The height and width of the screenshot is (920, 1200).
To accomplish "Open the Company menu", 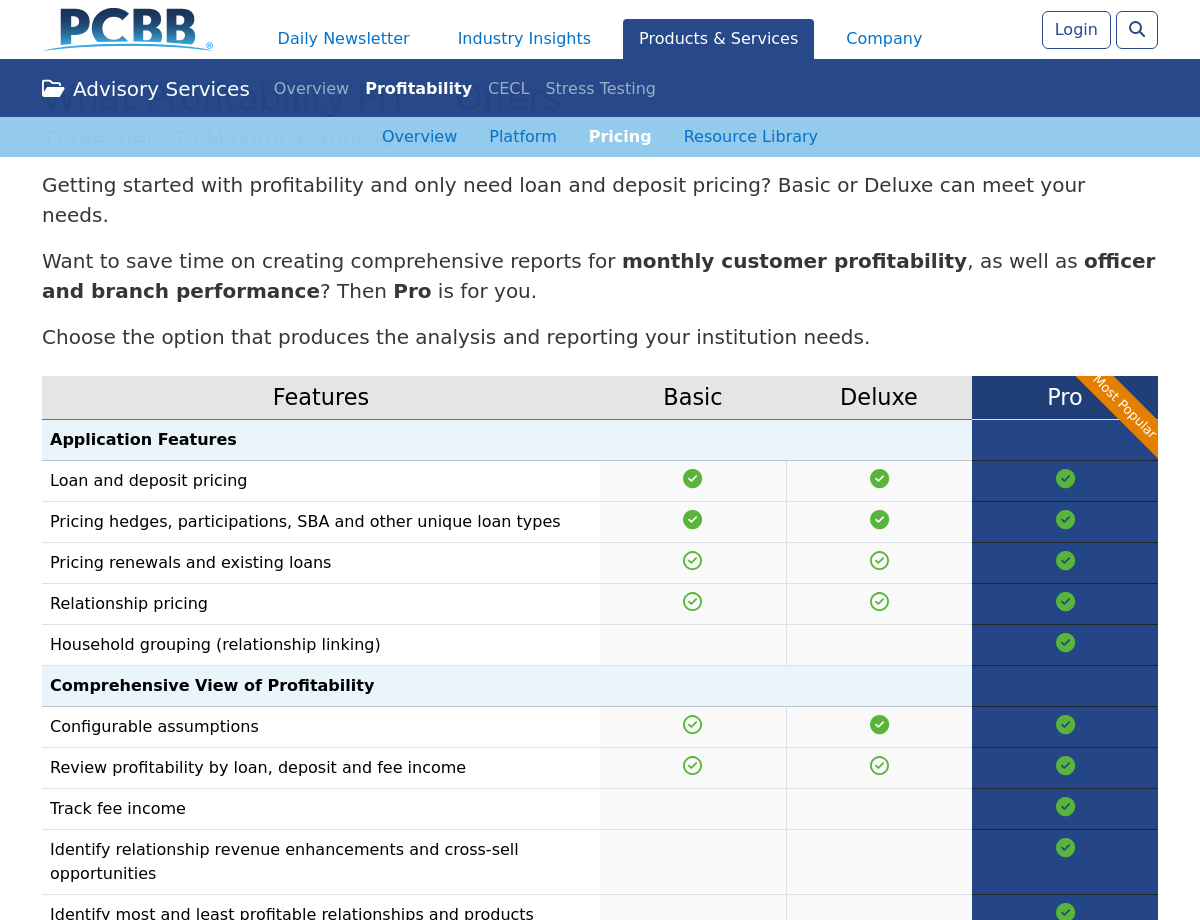I will (x=884, y=39).
